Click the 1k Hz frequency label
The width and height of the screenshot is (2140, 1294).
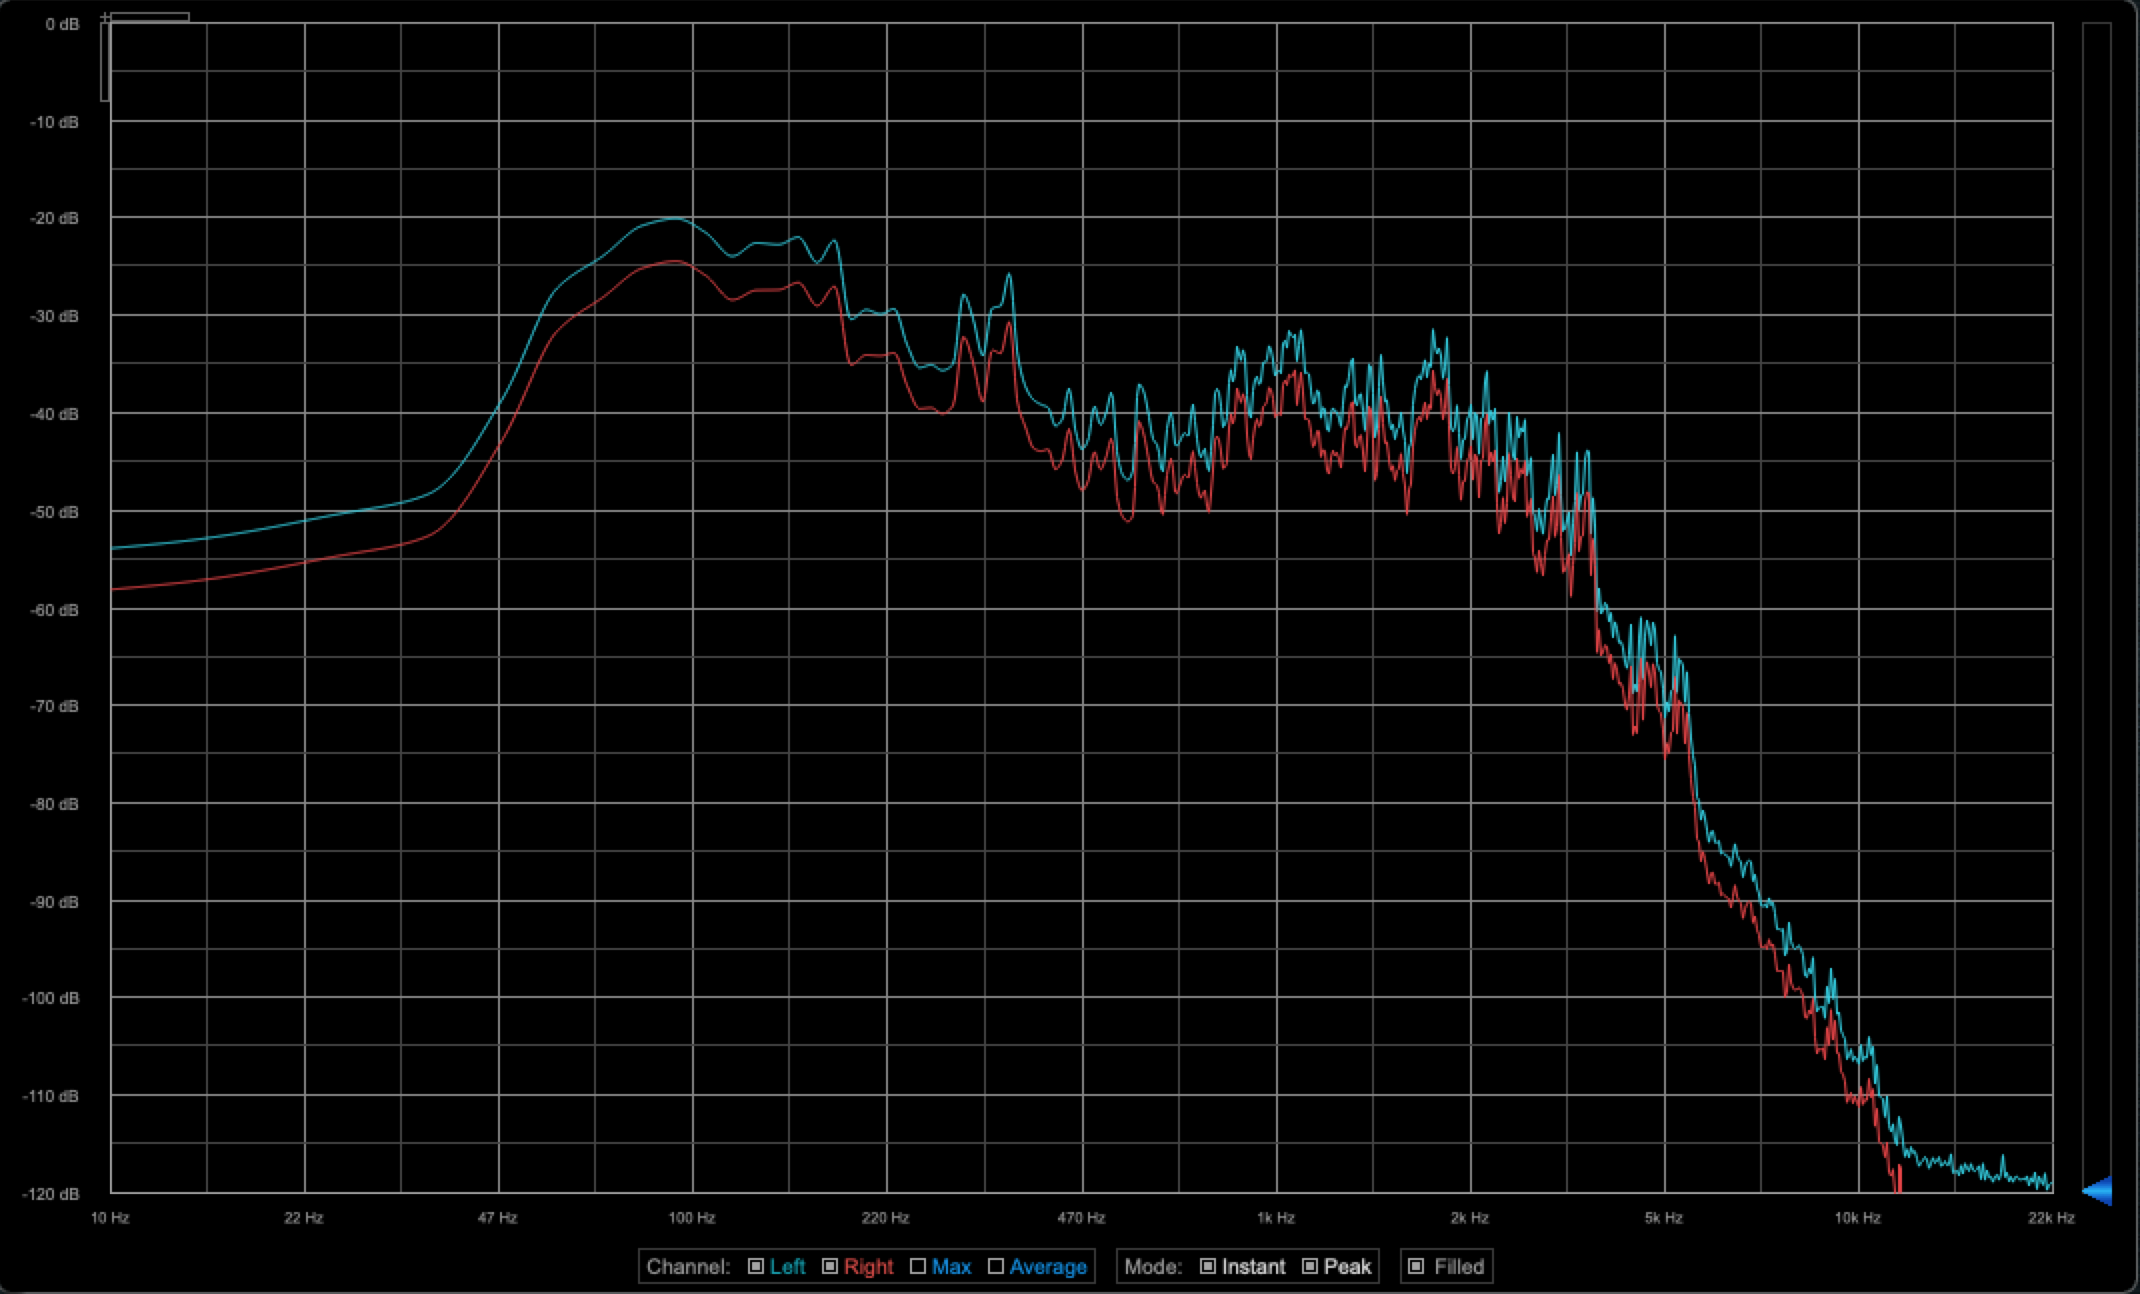click(x=1276, y=1217)
